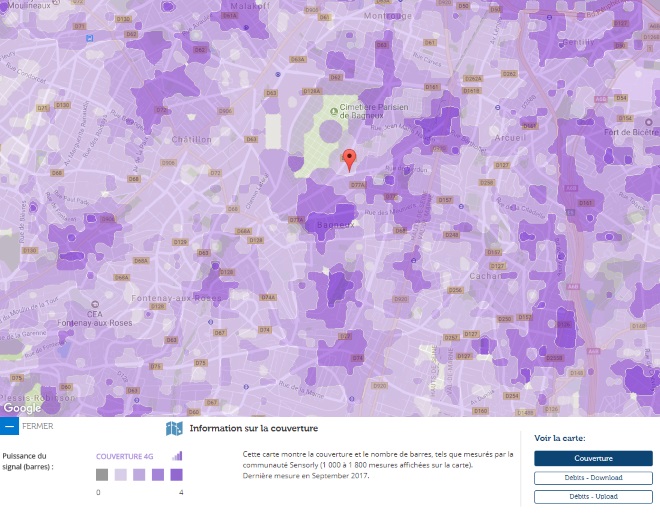Click the coverage map icon beside Information heading
The width and height of the screenshot is (660, 518).
(174, 429)
